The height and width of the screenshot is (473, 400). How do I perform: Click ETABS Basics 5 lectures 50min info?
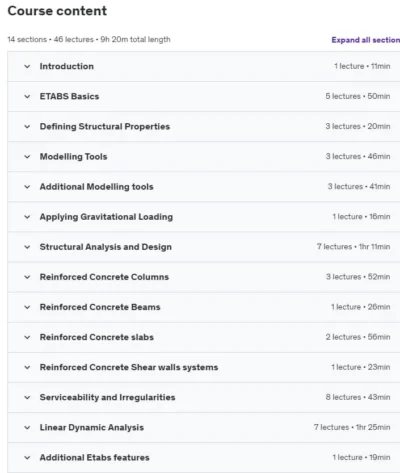[358, 96]
